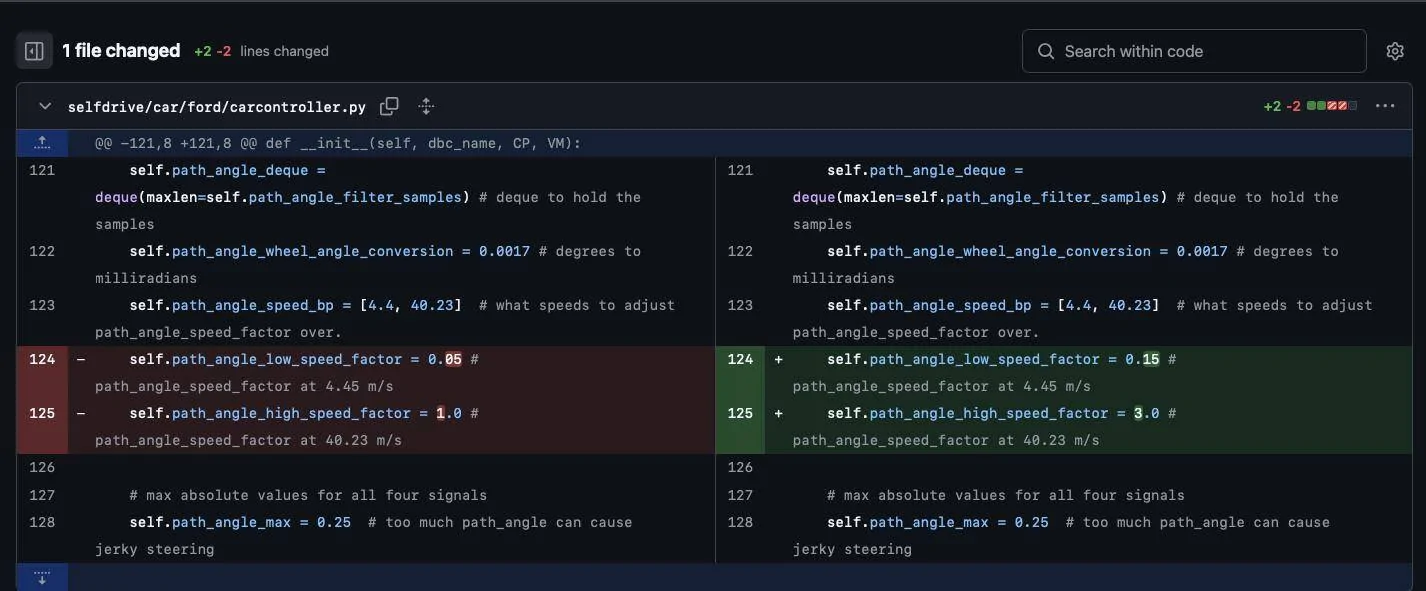
Task: Expand hidden lines below line 128
Action: 42,577
